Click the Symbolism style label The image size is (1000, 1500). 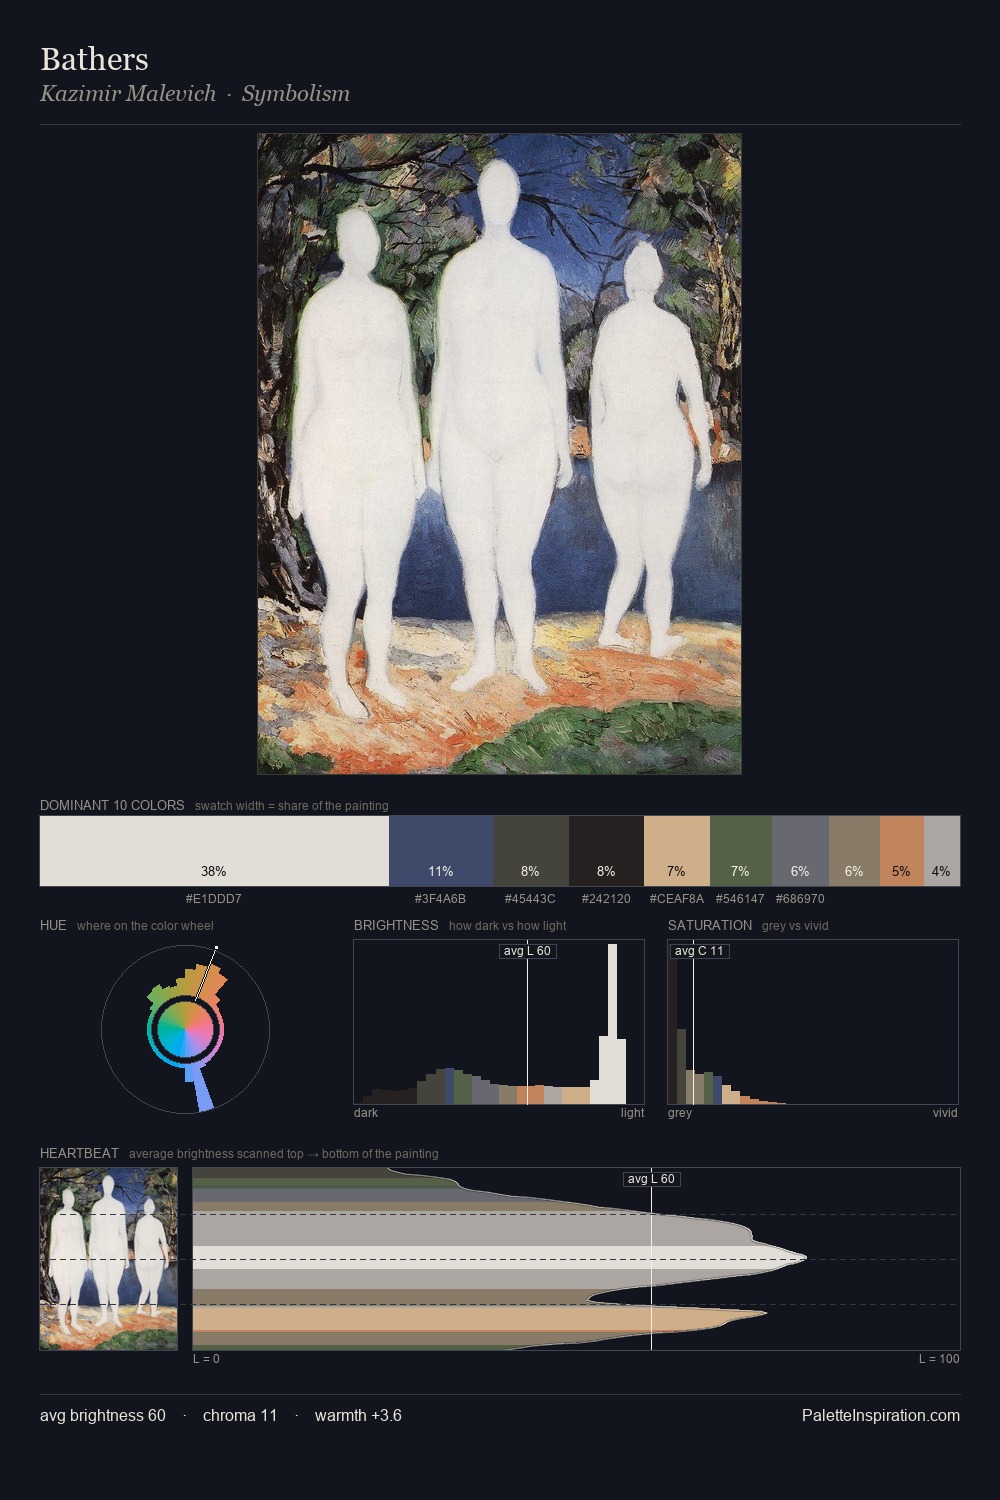tap(296, 93)
